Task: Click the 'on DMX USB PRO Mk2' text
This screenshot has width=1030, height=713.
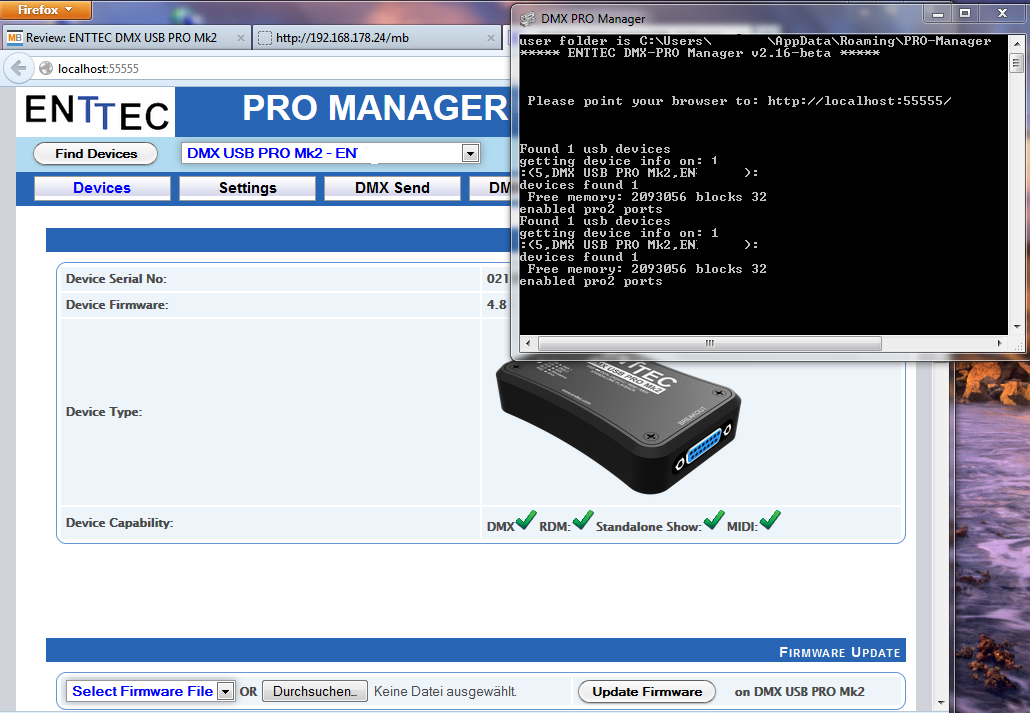Action: pyautogui.click(x=799, y=691)
